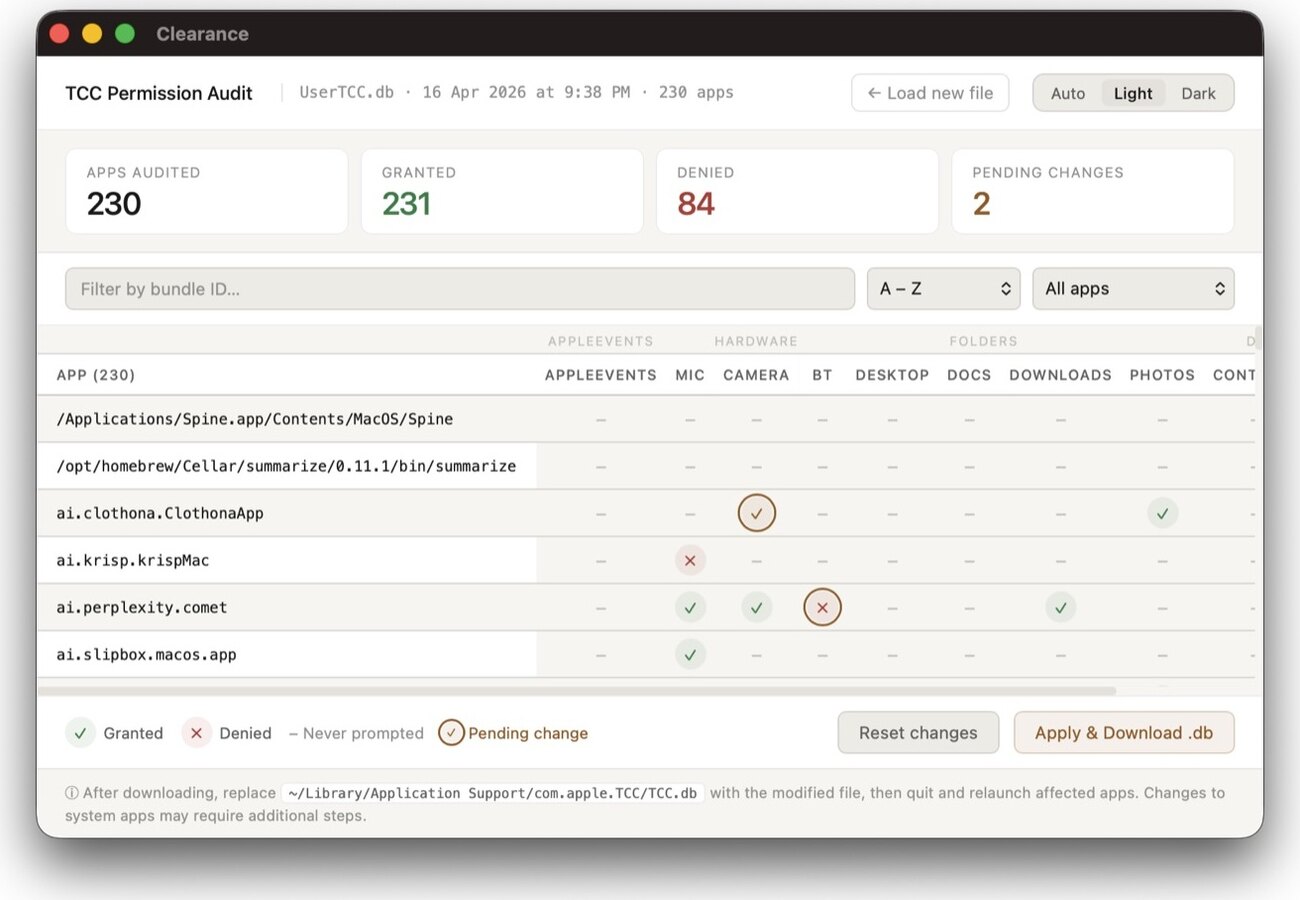The width and height of the screenshot is (1300, 900).
Task: Click never-prompted mic dash for ai.clothona.ClothonaApp
Action: pyautogui.click(x=690, y=513)
